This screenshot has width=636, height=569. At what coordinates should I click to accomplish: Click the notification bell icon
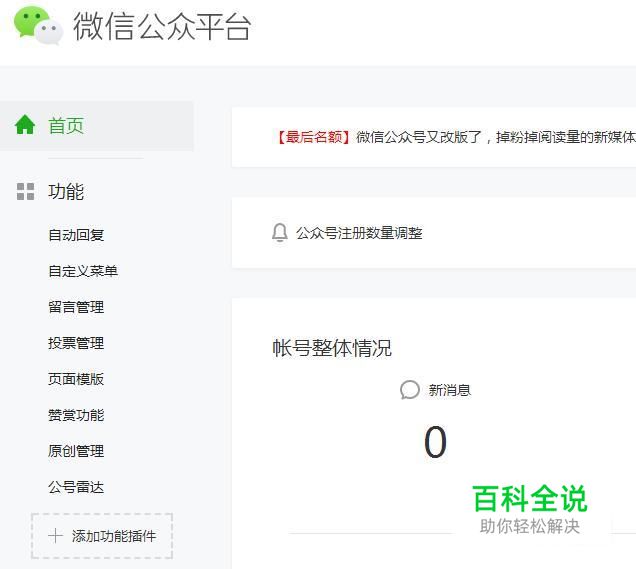[x=279, y=233]
